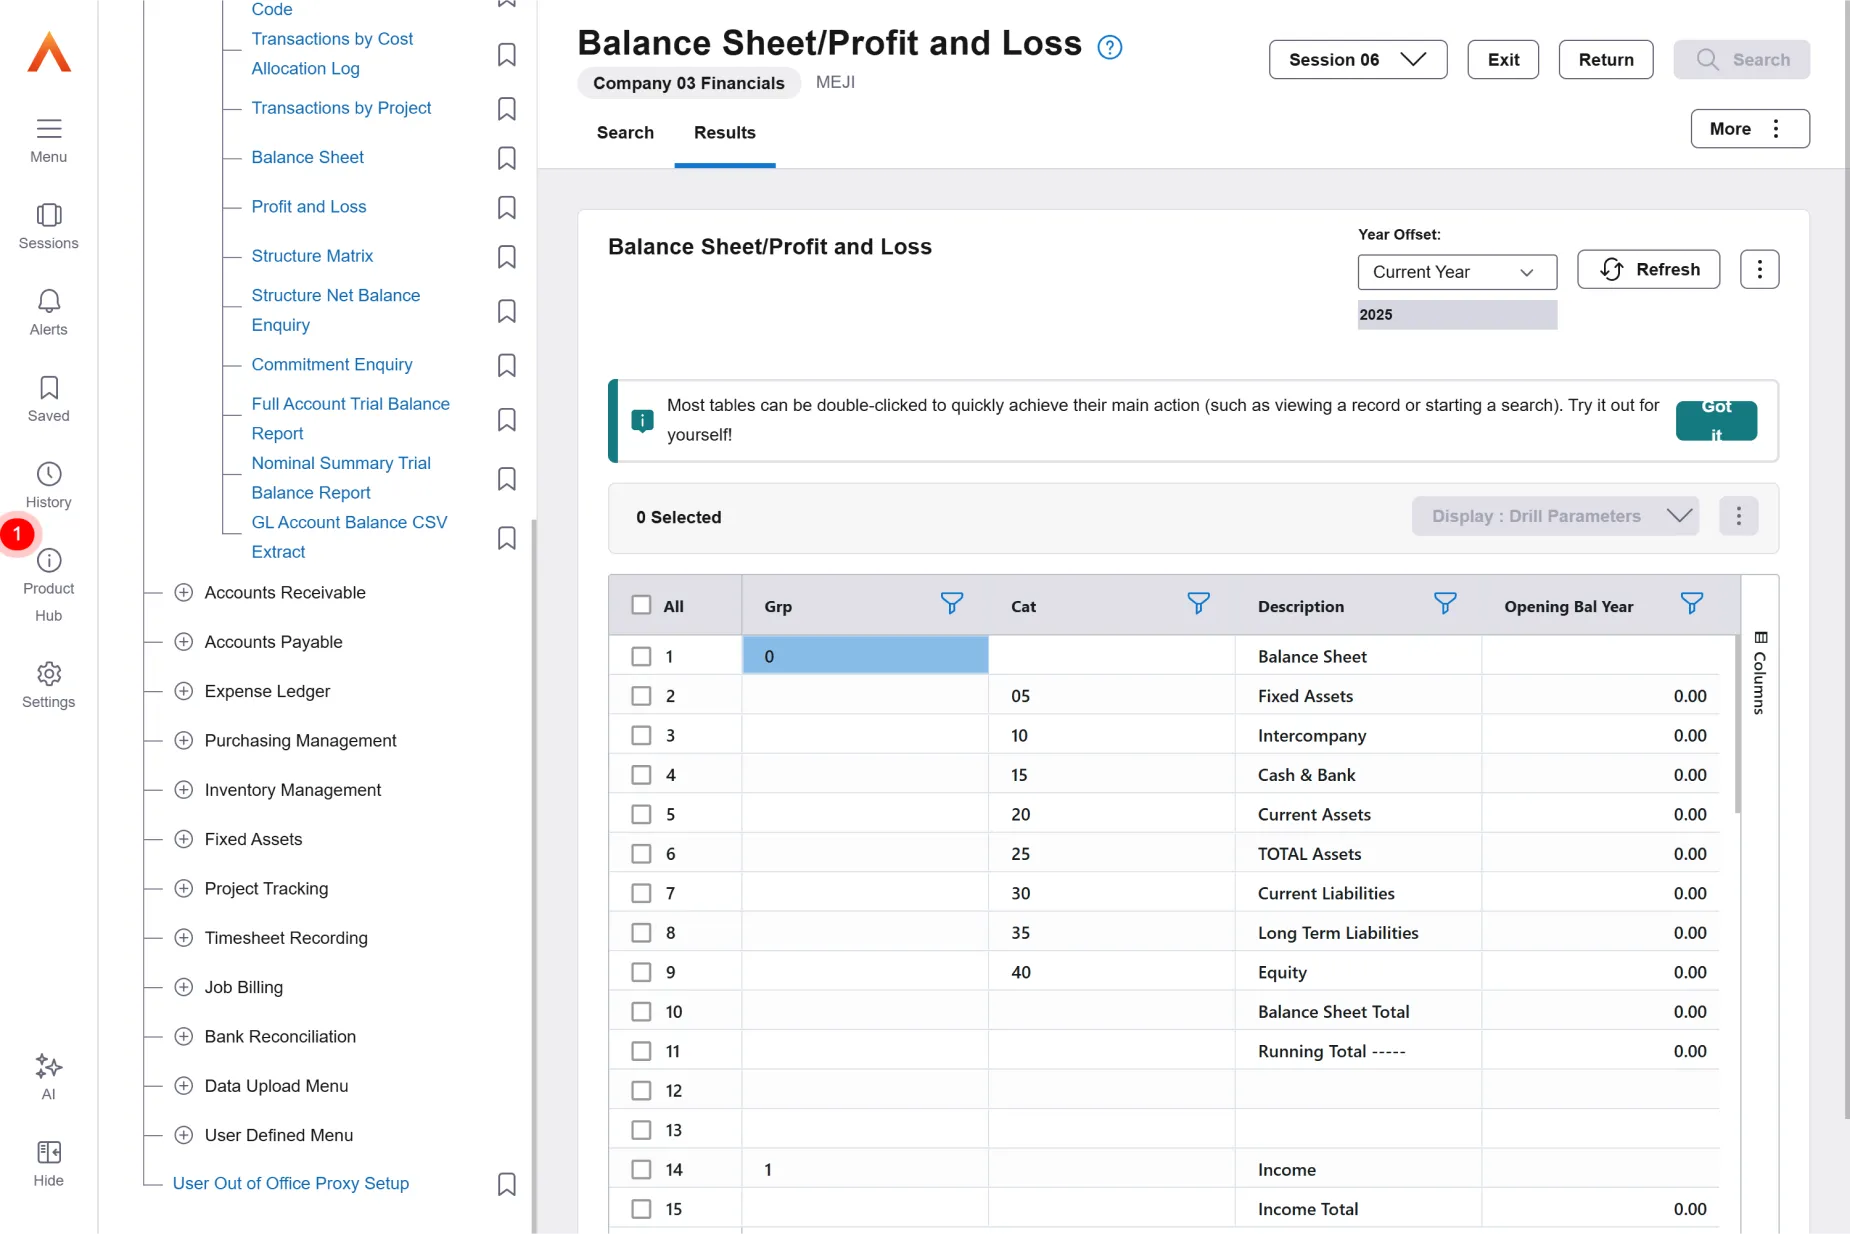The width and height of the screenshot is (1850, 1234).
Task: Tick row 15 Income Total checkbox
Action: tap(641, 1209)
